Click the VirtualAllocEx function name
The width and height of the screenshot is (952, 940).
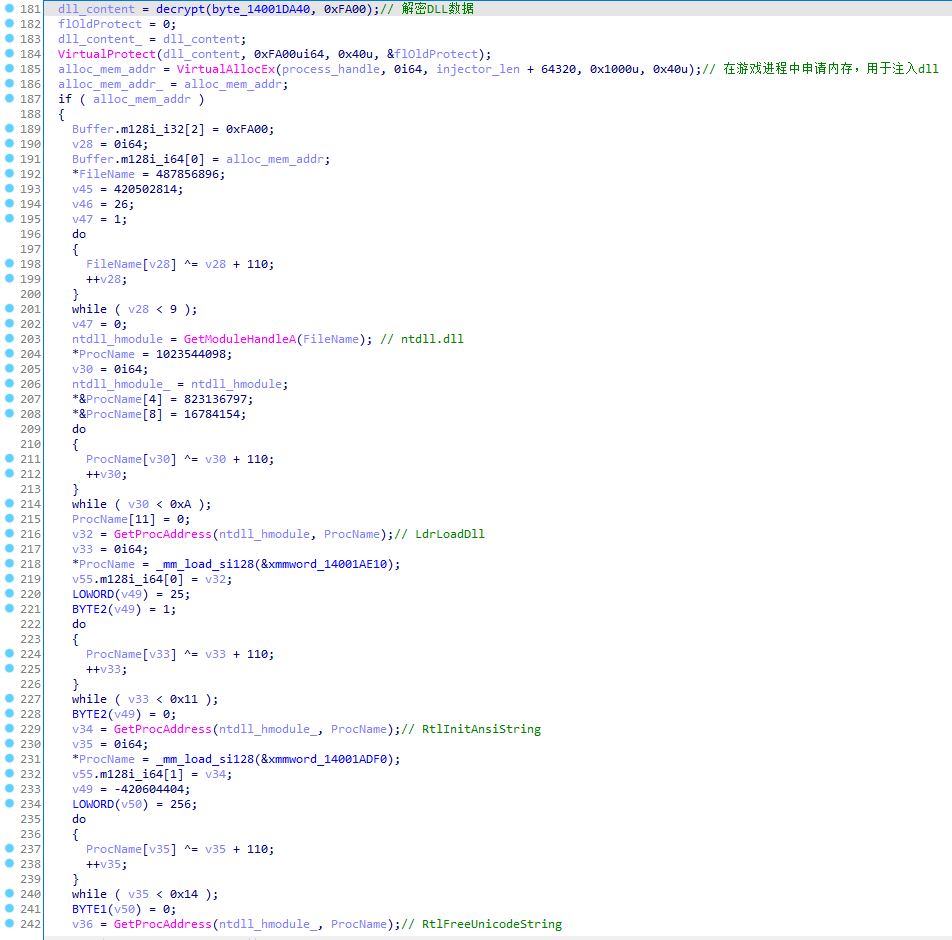click(x=226, y=69)
